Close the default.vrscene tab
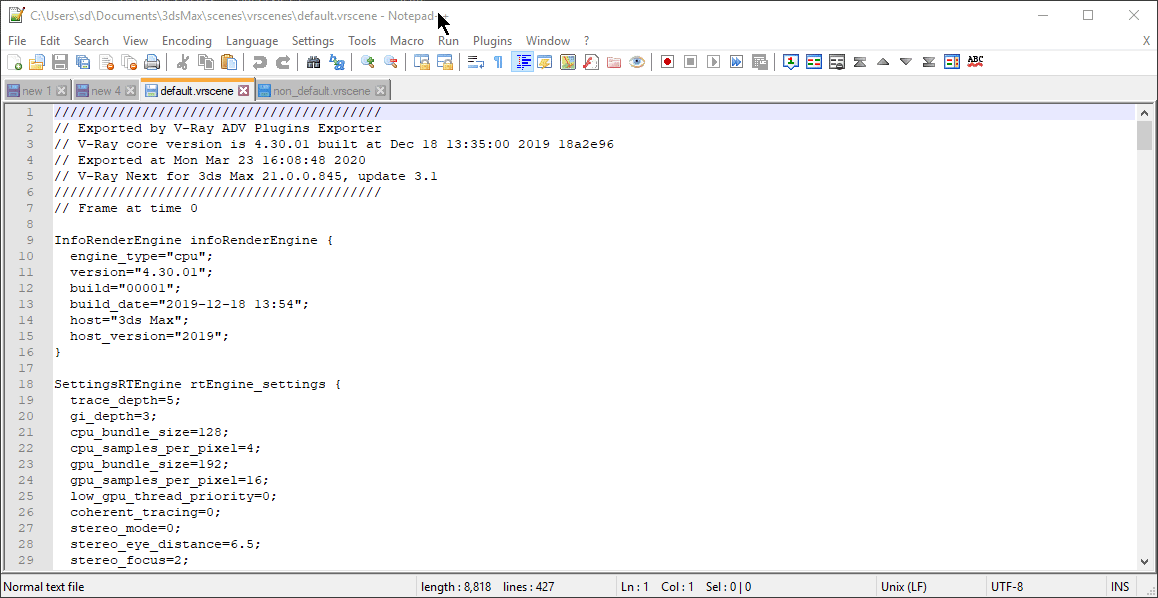1158x598 pixels. (x=243, y=91)
